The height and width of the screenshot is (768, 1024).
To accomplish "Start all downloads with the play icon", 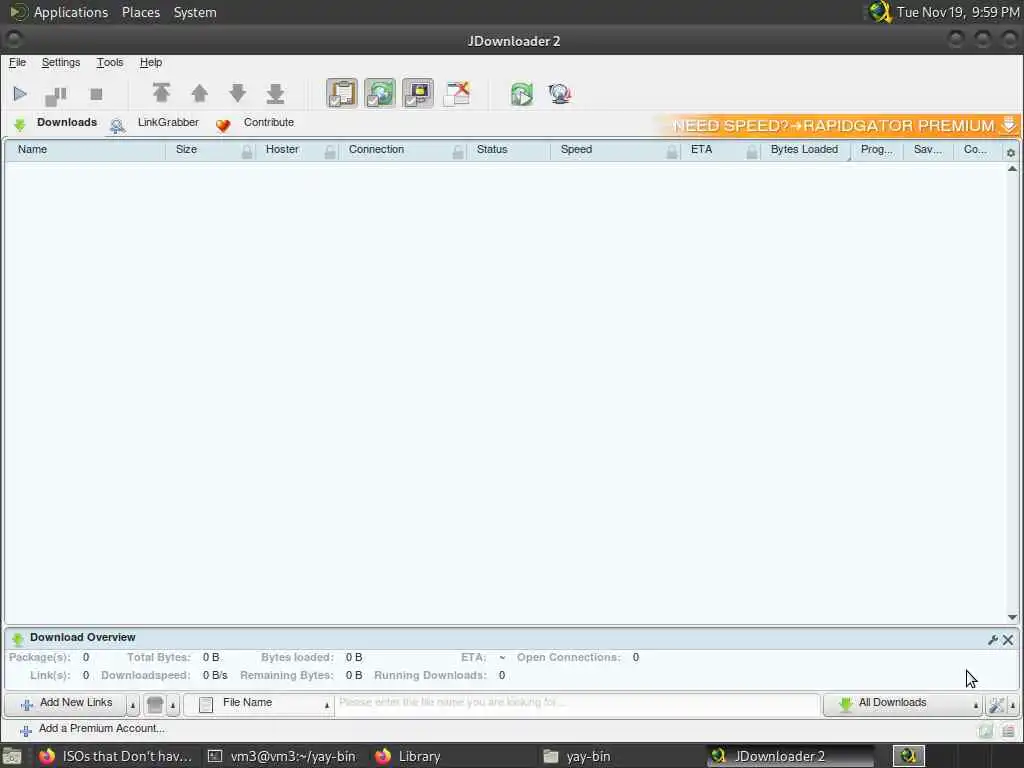I will pyautogui.click(x=20, y=94).
